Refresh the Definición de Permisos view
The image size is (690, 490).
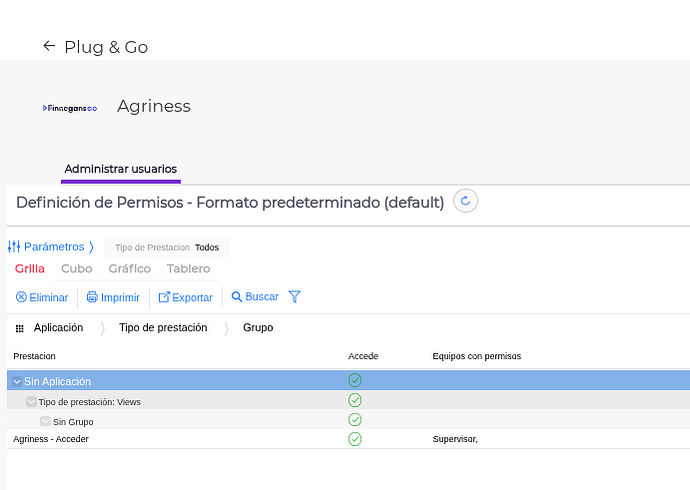click(x=465, y=201)
